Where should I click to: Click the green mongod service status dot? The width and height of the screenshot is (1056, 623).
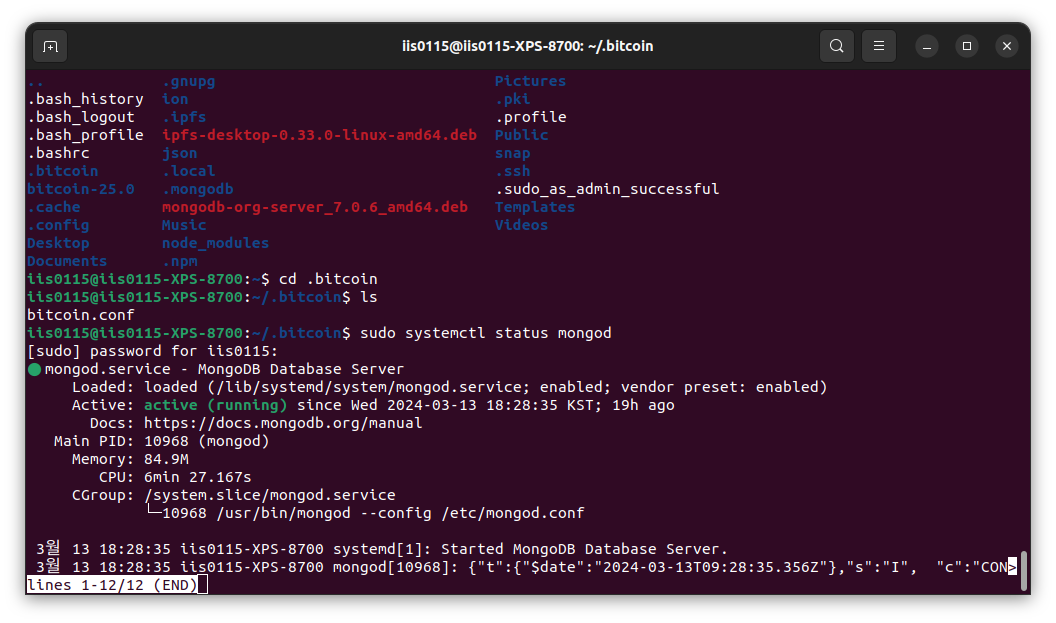(x=34, y=370)
